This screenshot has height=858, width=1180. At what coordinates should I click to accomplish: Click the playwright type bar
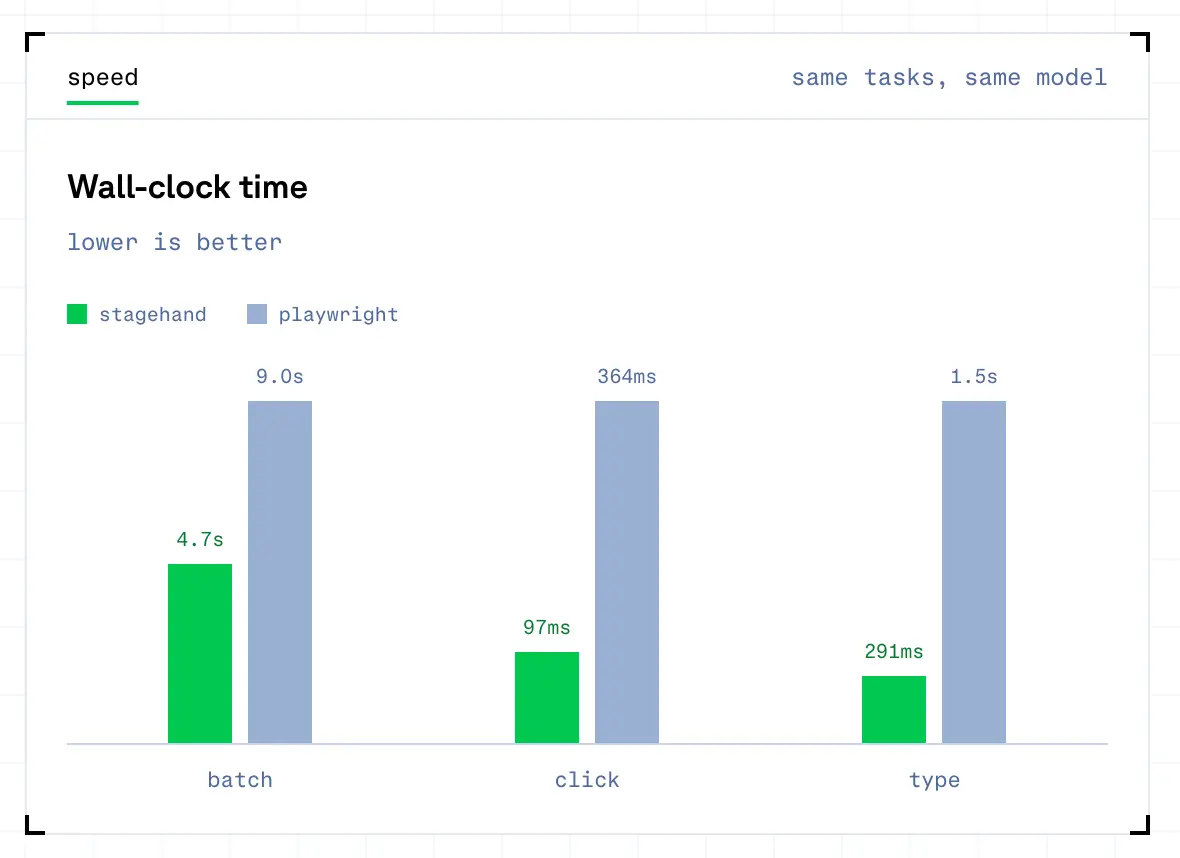pos(974,572)
